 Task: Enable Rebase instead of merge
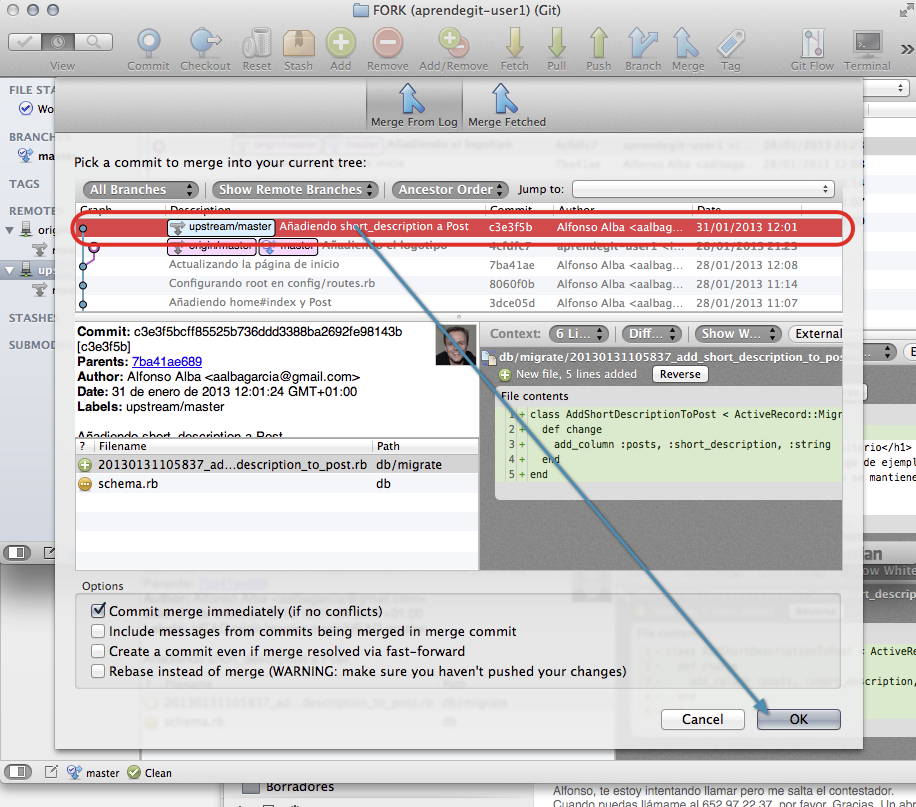(x=98, y=671)
